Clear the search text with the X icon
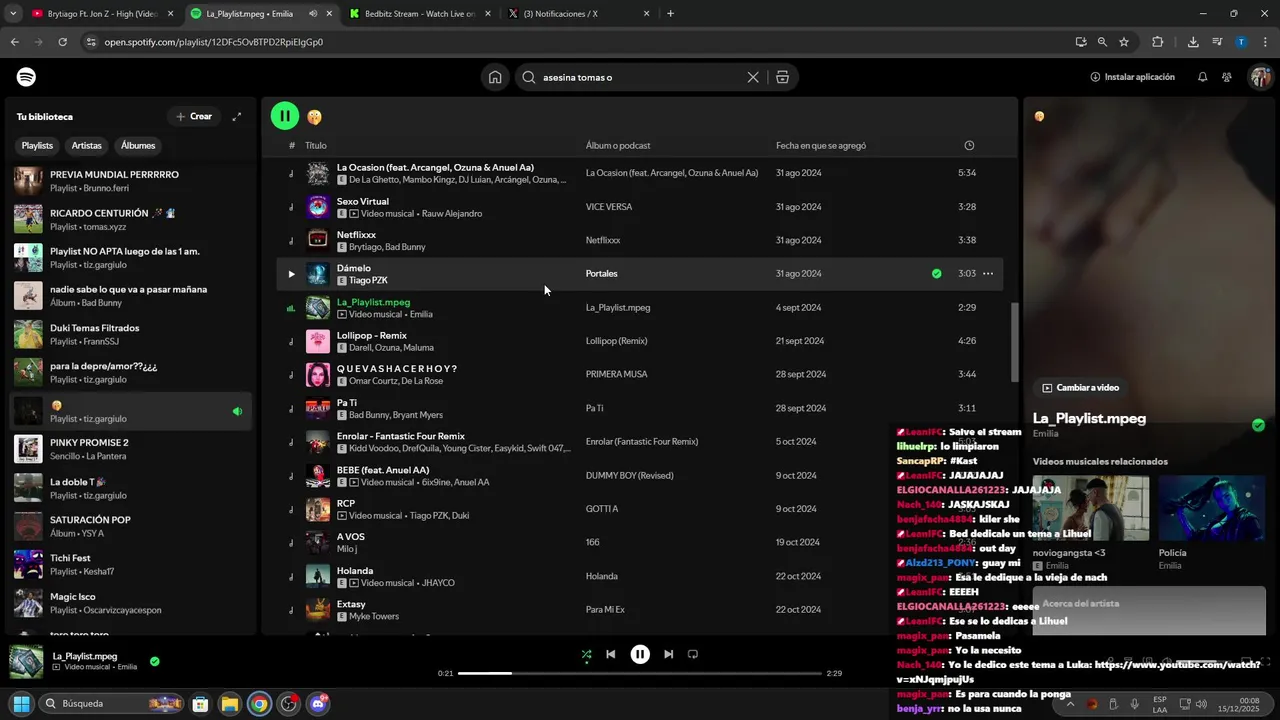 (x=753, y=77)
